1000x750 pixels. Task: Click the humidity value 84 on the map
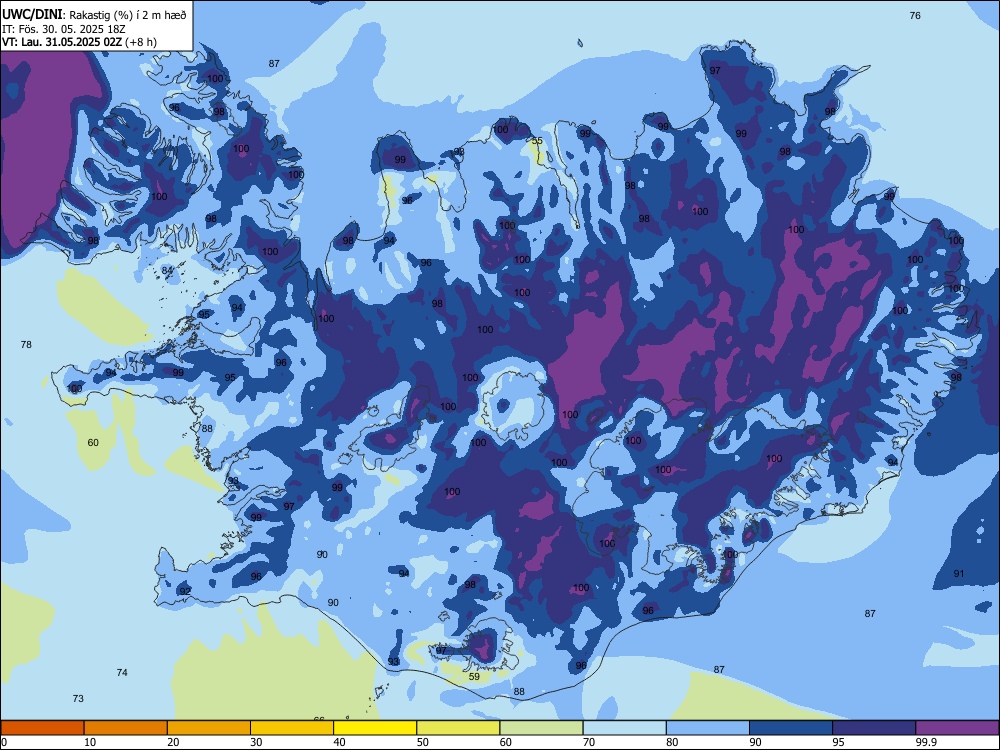167,270
